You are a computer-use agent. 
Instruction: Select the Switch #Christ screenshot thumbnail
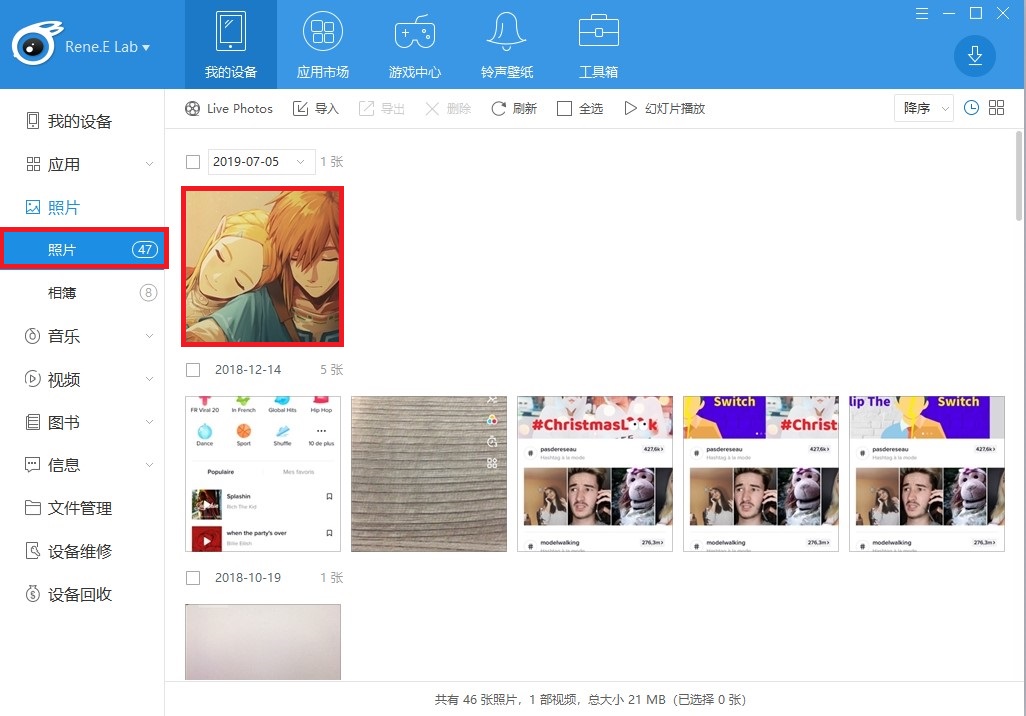pos(760,474)
